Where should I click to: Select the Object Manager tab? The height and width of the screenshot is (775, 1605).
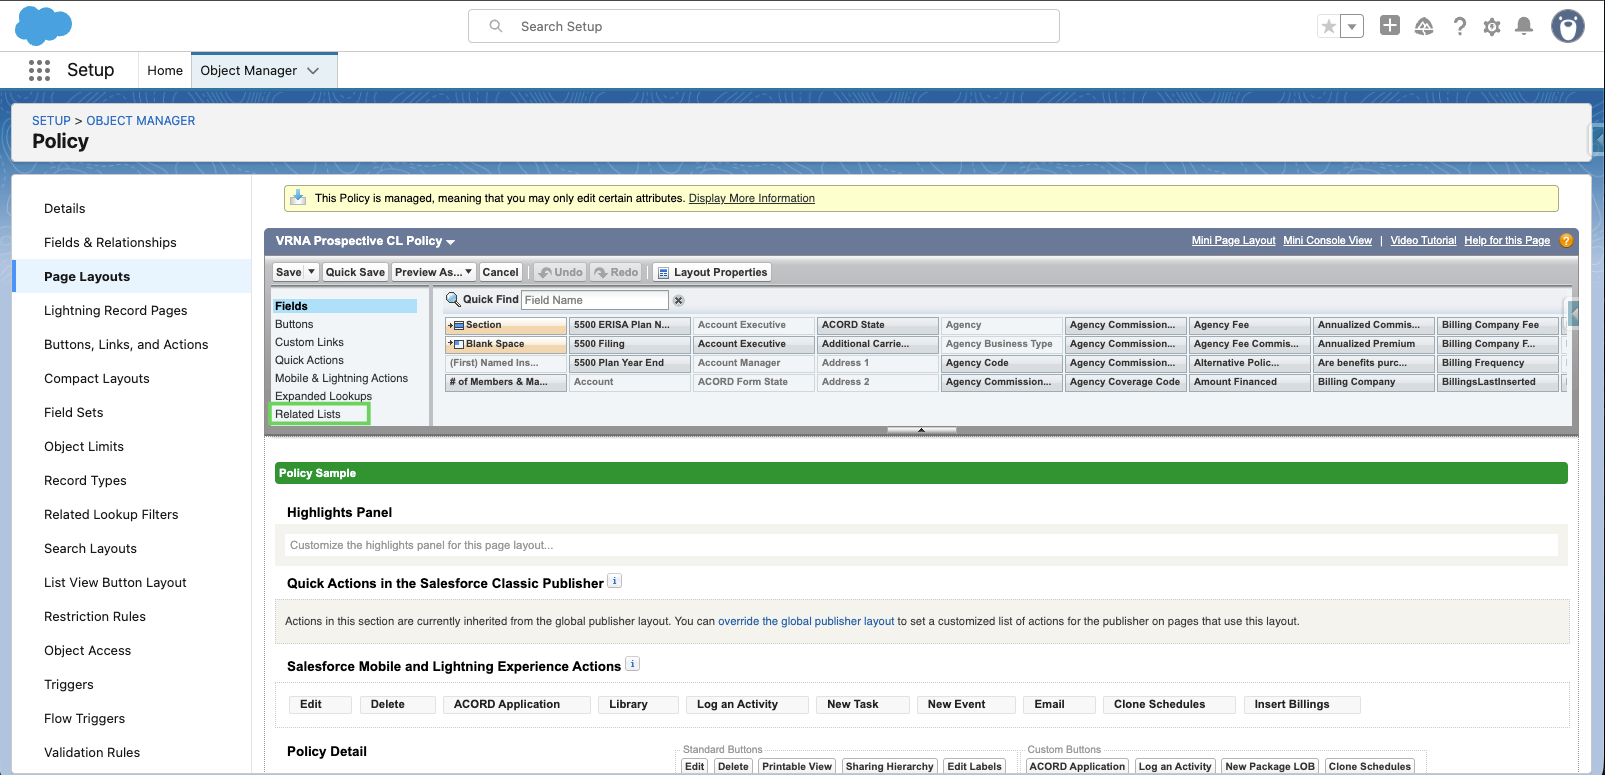tap(248, 70)
